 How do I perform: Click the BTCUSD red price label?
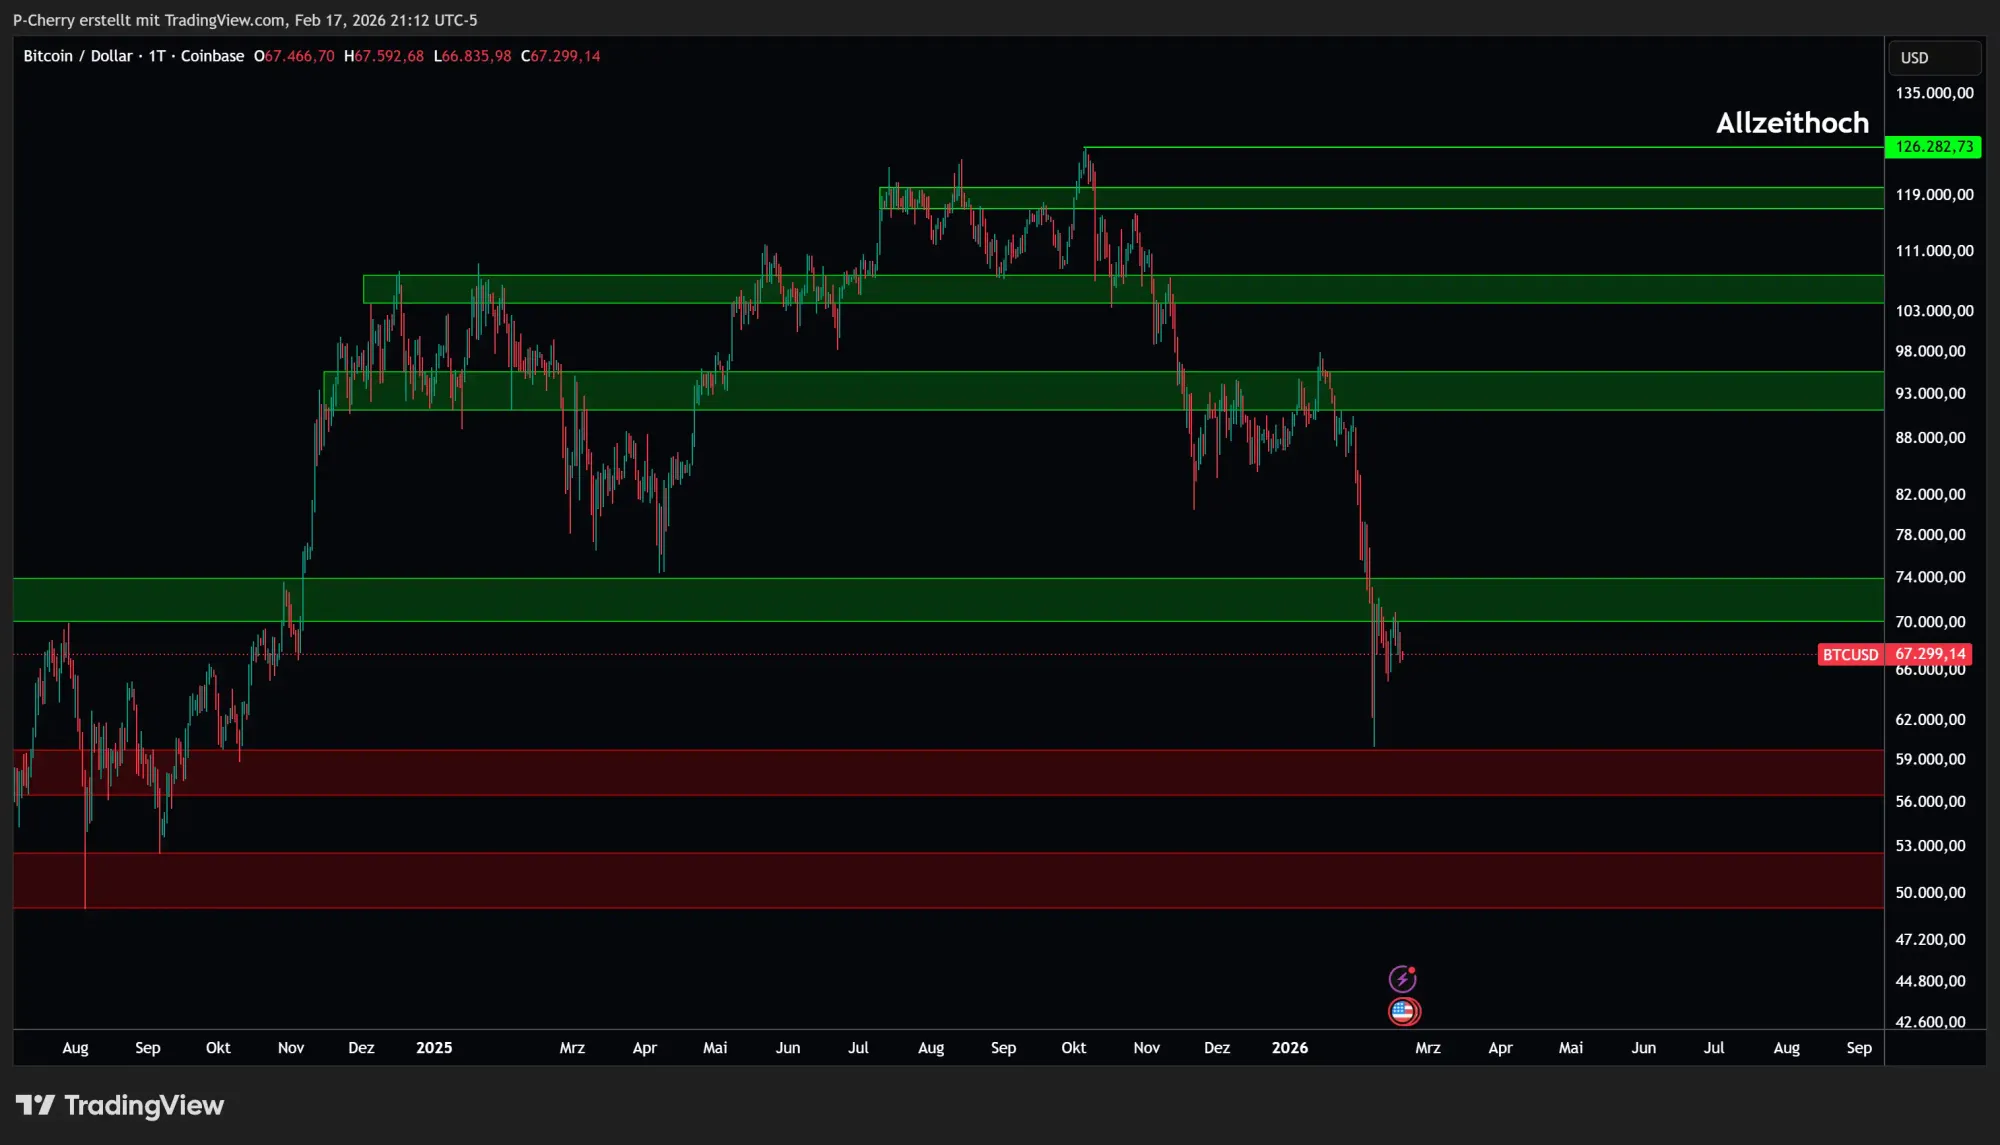[1849, 655]
